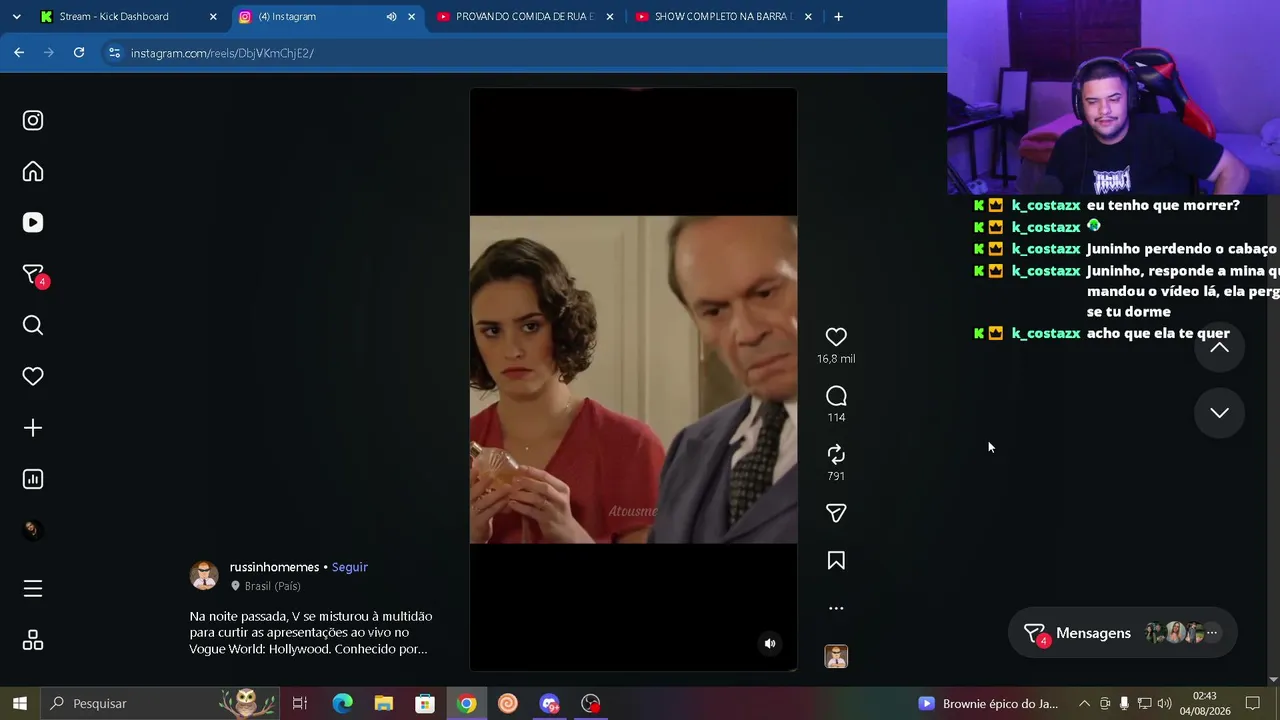Share the reel via send icon
The width and height of the screenshot is (1280, 720).
[x=836, y=513]
